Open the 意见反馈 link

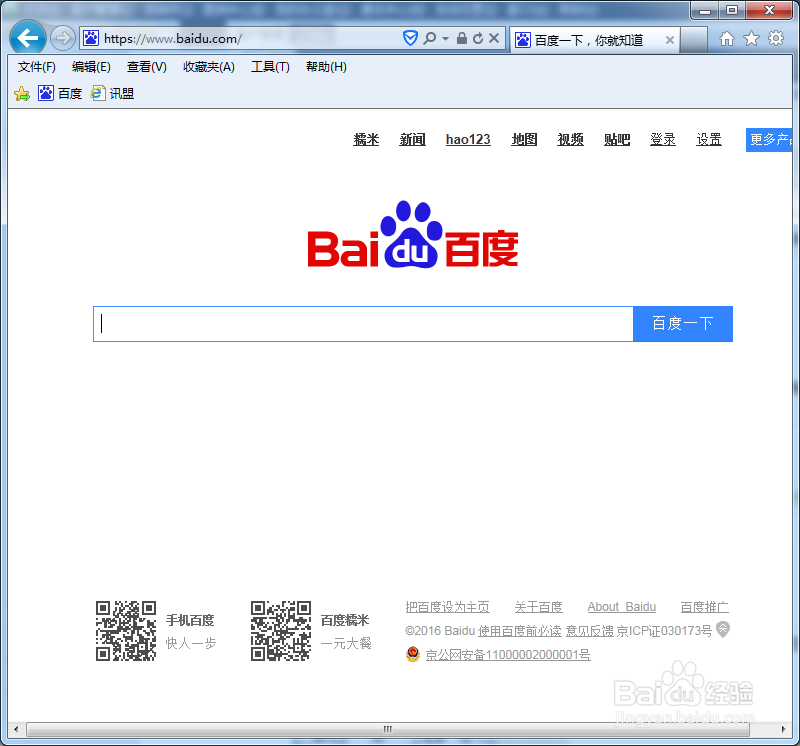pos(590,631)
